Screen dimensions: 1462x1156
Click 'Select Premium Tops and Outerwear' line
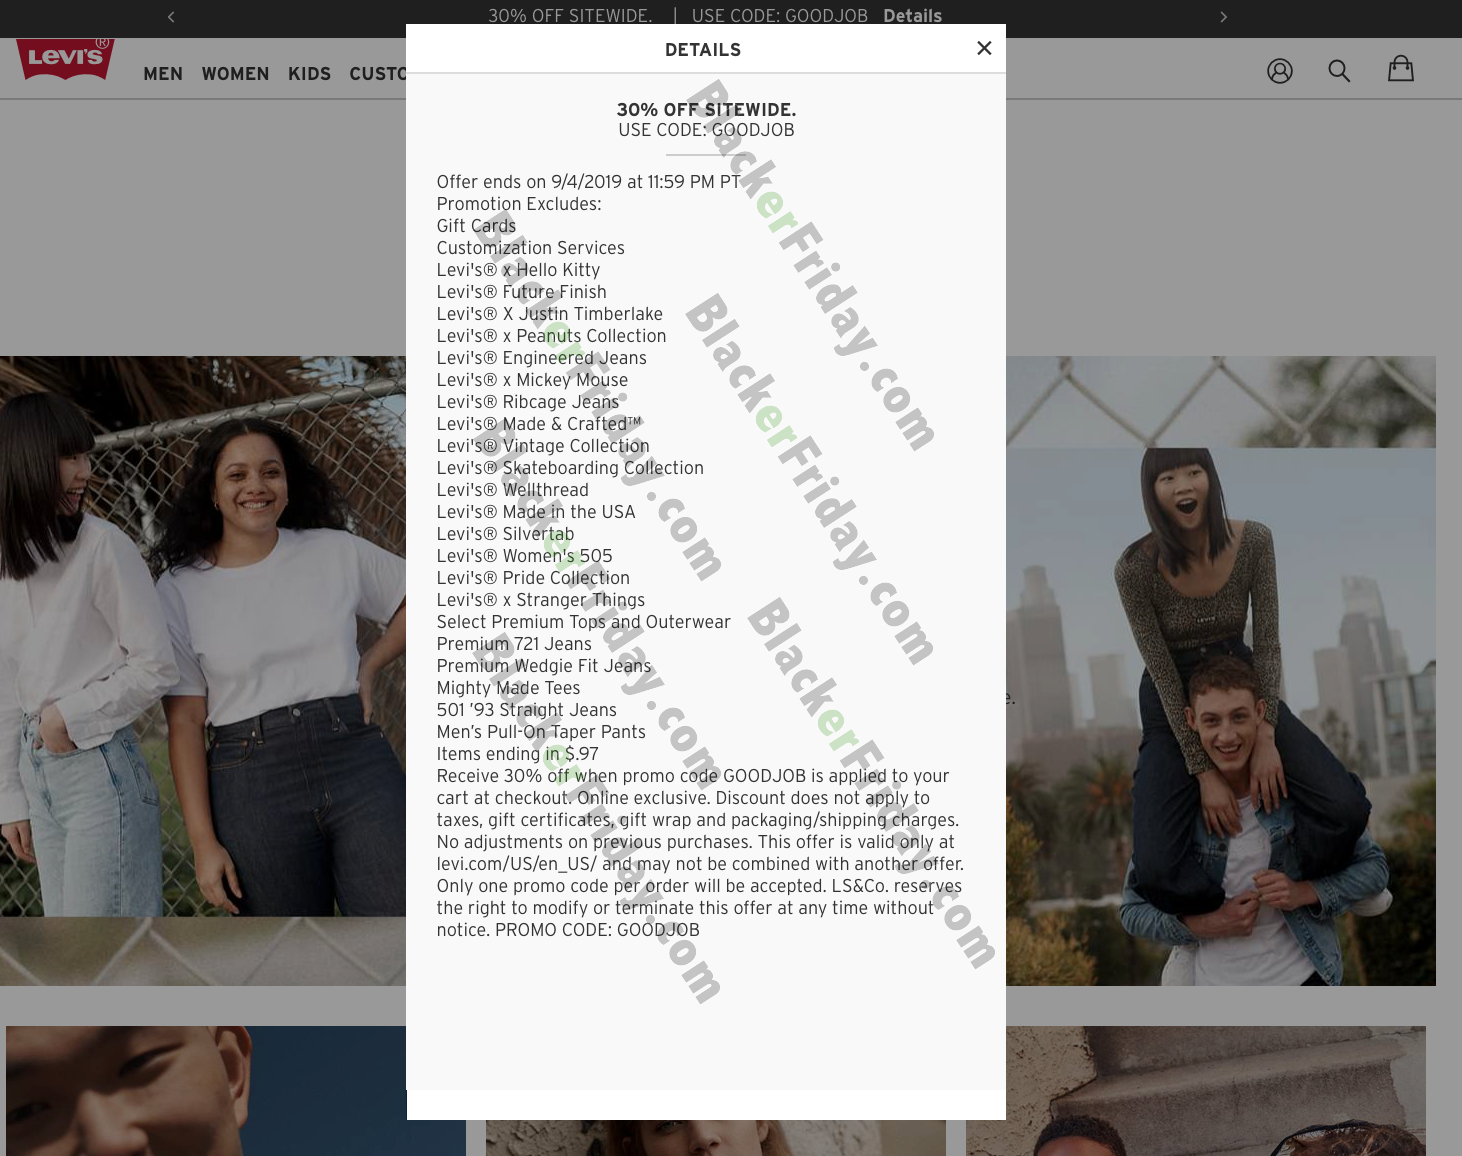583,622
